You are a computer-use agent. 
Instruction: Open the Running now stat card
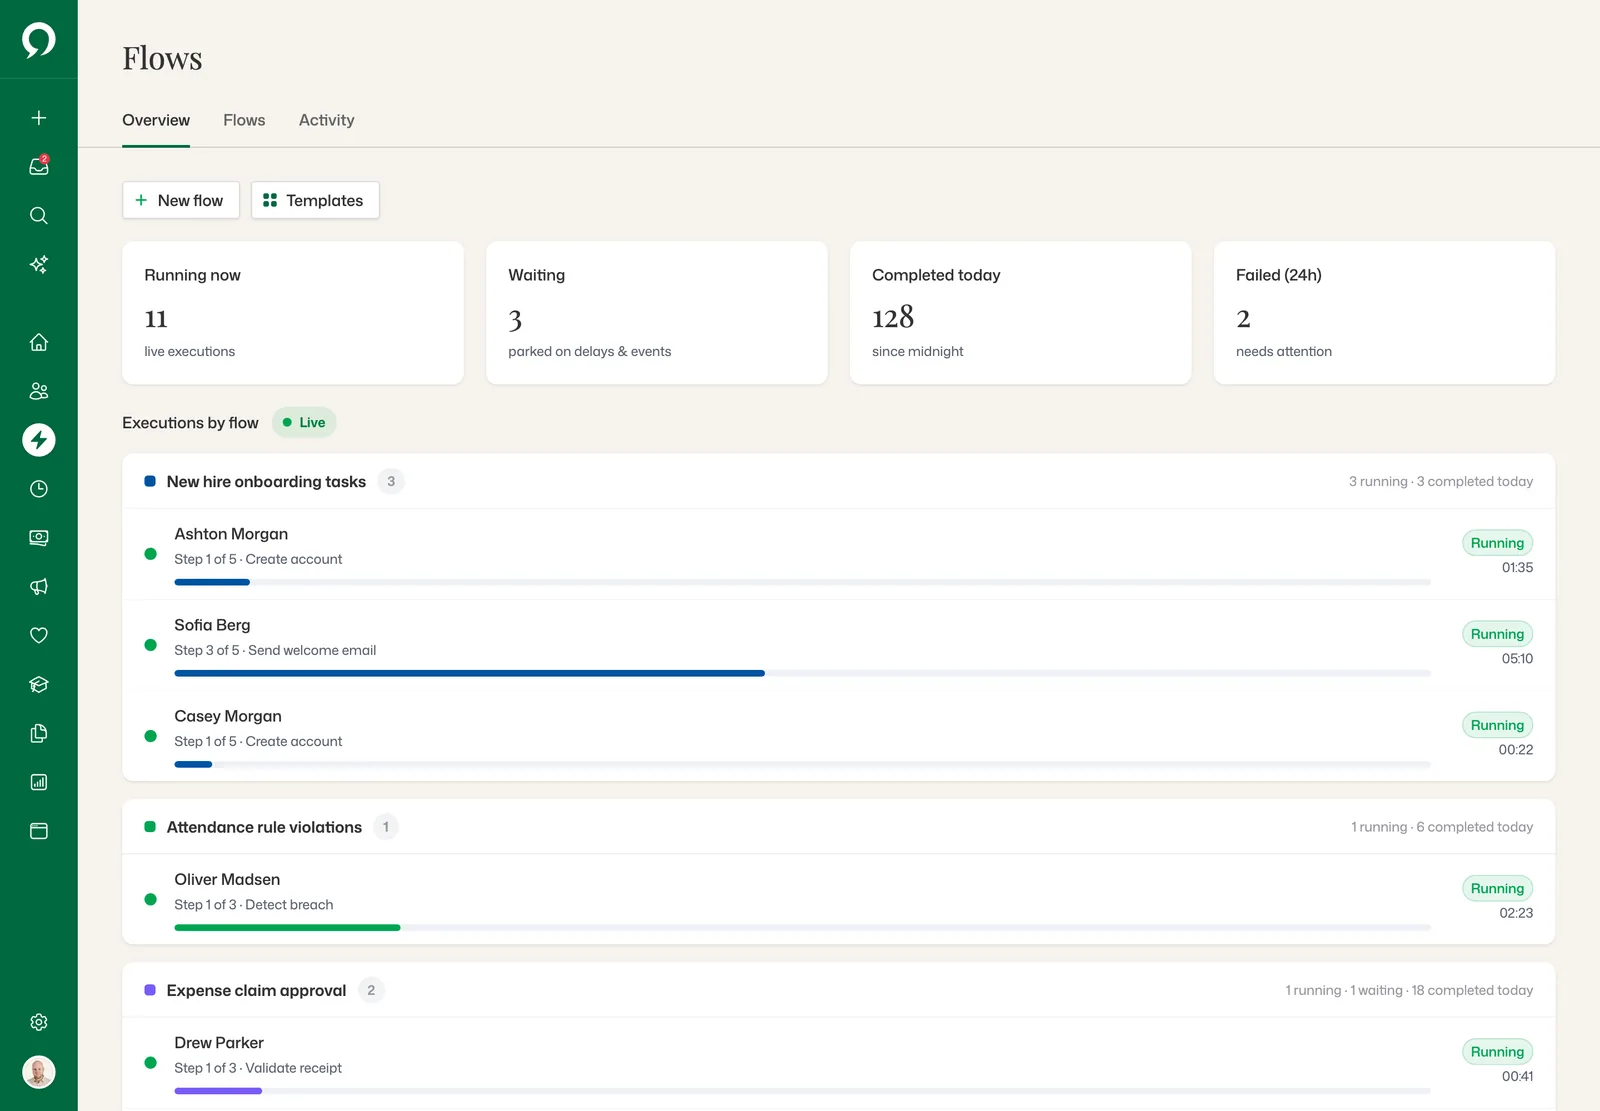pyautogui.click(x=293, y=313)
